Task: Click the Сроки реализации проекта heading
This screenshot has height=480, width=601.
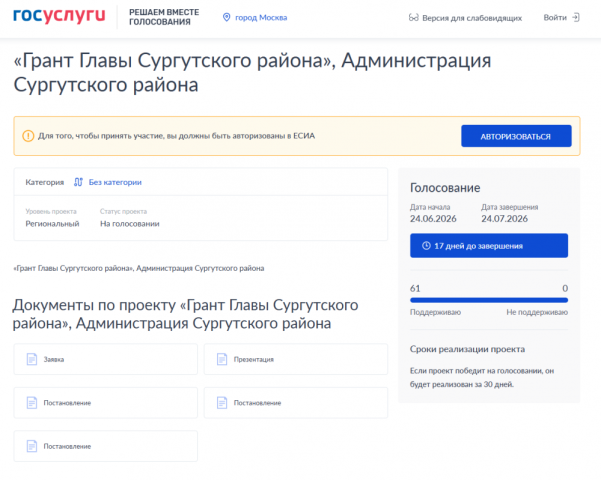Action: [467, 349]
